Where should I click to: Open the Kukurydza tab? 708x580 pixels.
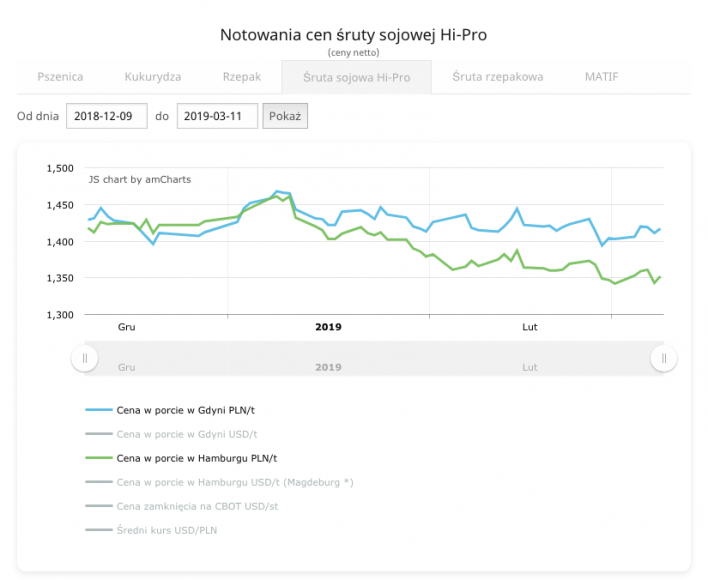[x=153, y=76]
